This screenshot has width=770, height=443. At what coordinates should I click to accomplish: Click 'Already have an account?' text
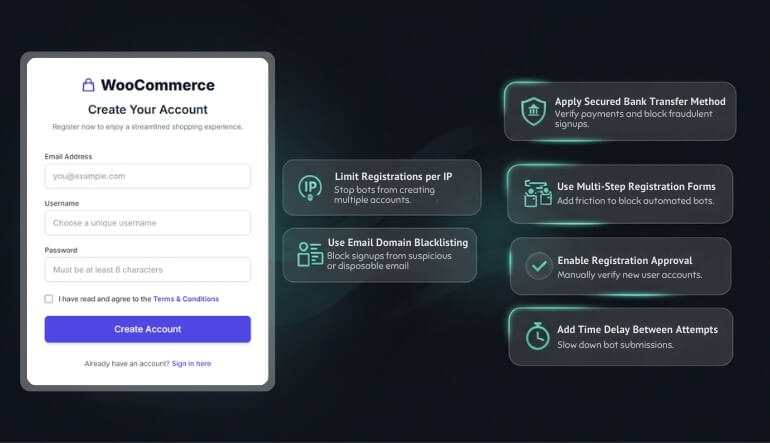pos(127,363)
